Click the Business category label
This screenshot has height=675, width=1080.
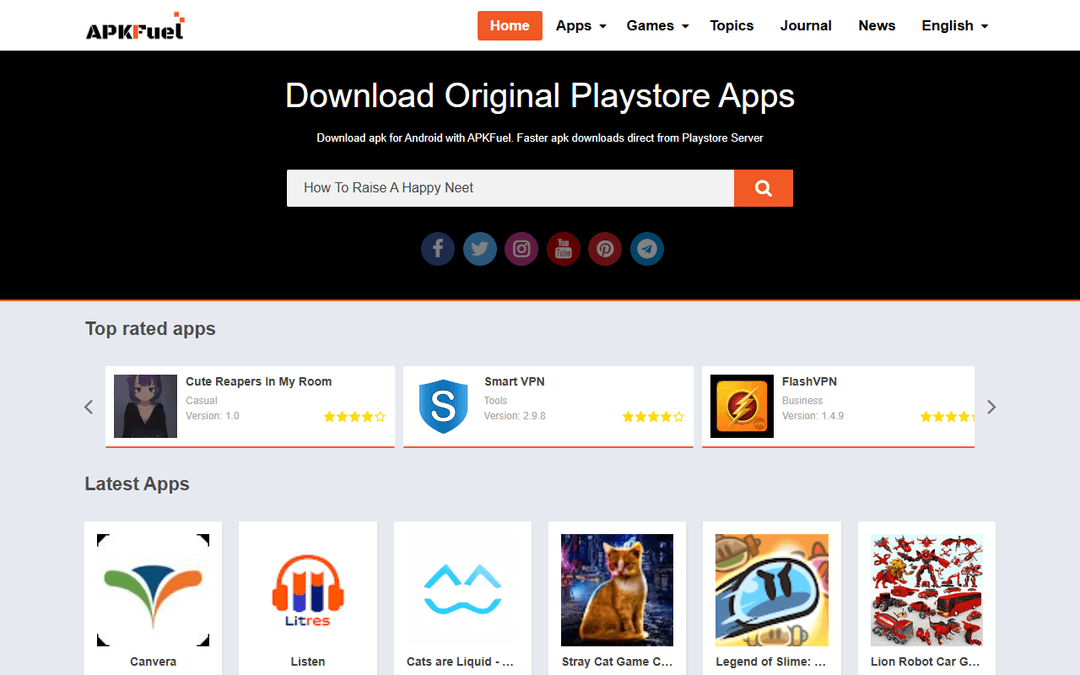[802, 400]
